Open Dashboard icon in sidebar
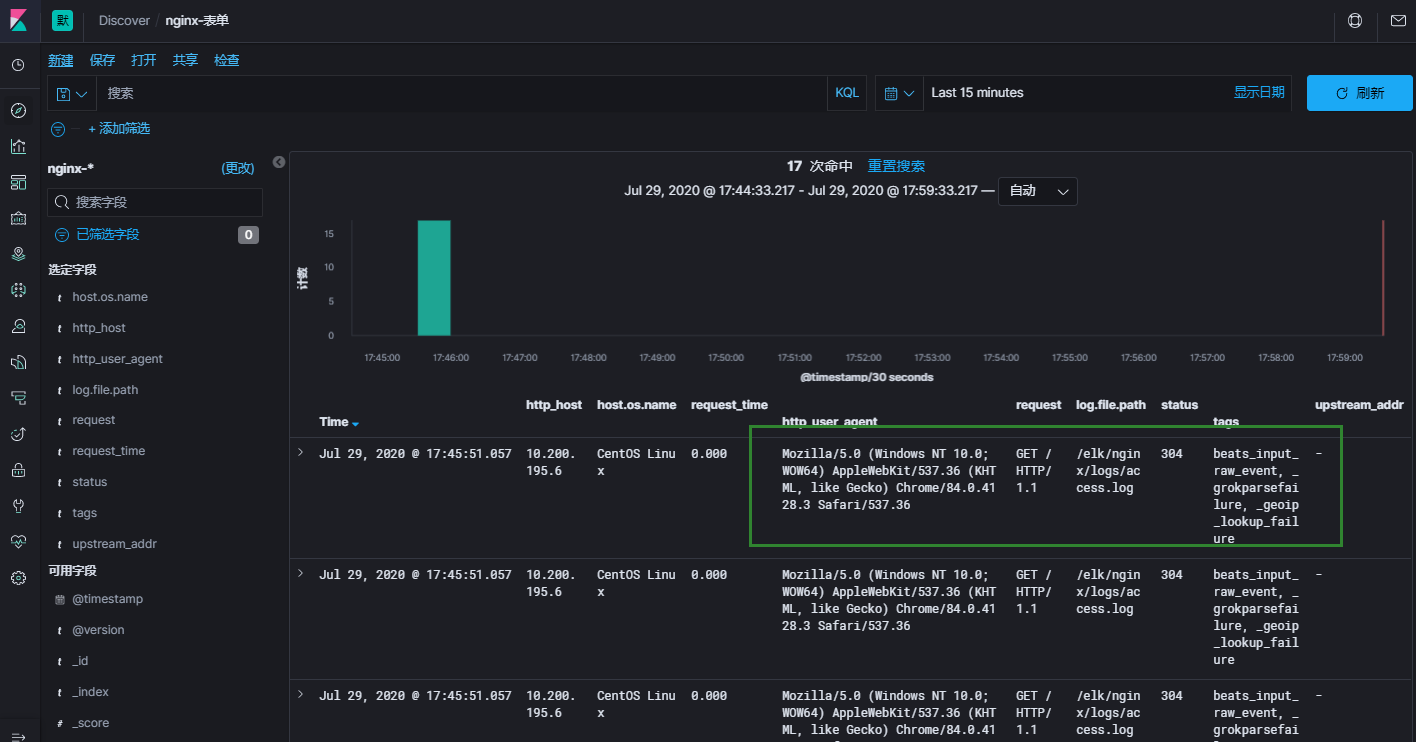 [18, 182]
